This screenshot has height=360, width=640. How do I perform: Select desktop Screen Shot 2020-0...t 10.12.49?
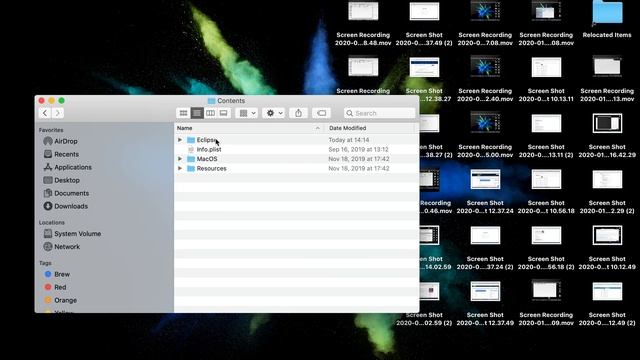[607, 247]
